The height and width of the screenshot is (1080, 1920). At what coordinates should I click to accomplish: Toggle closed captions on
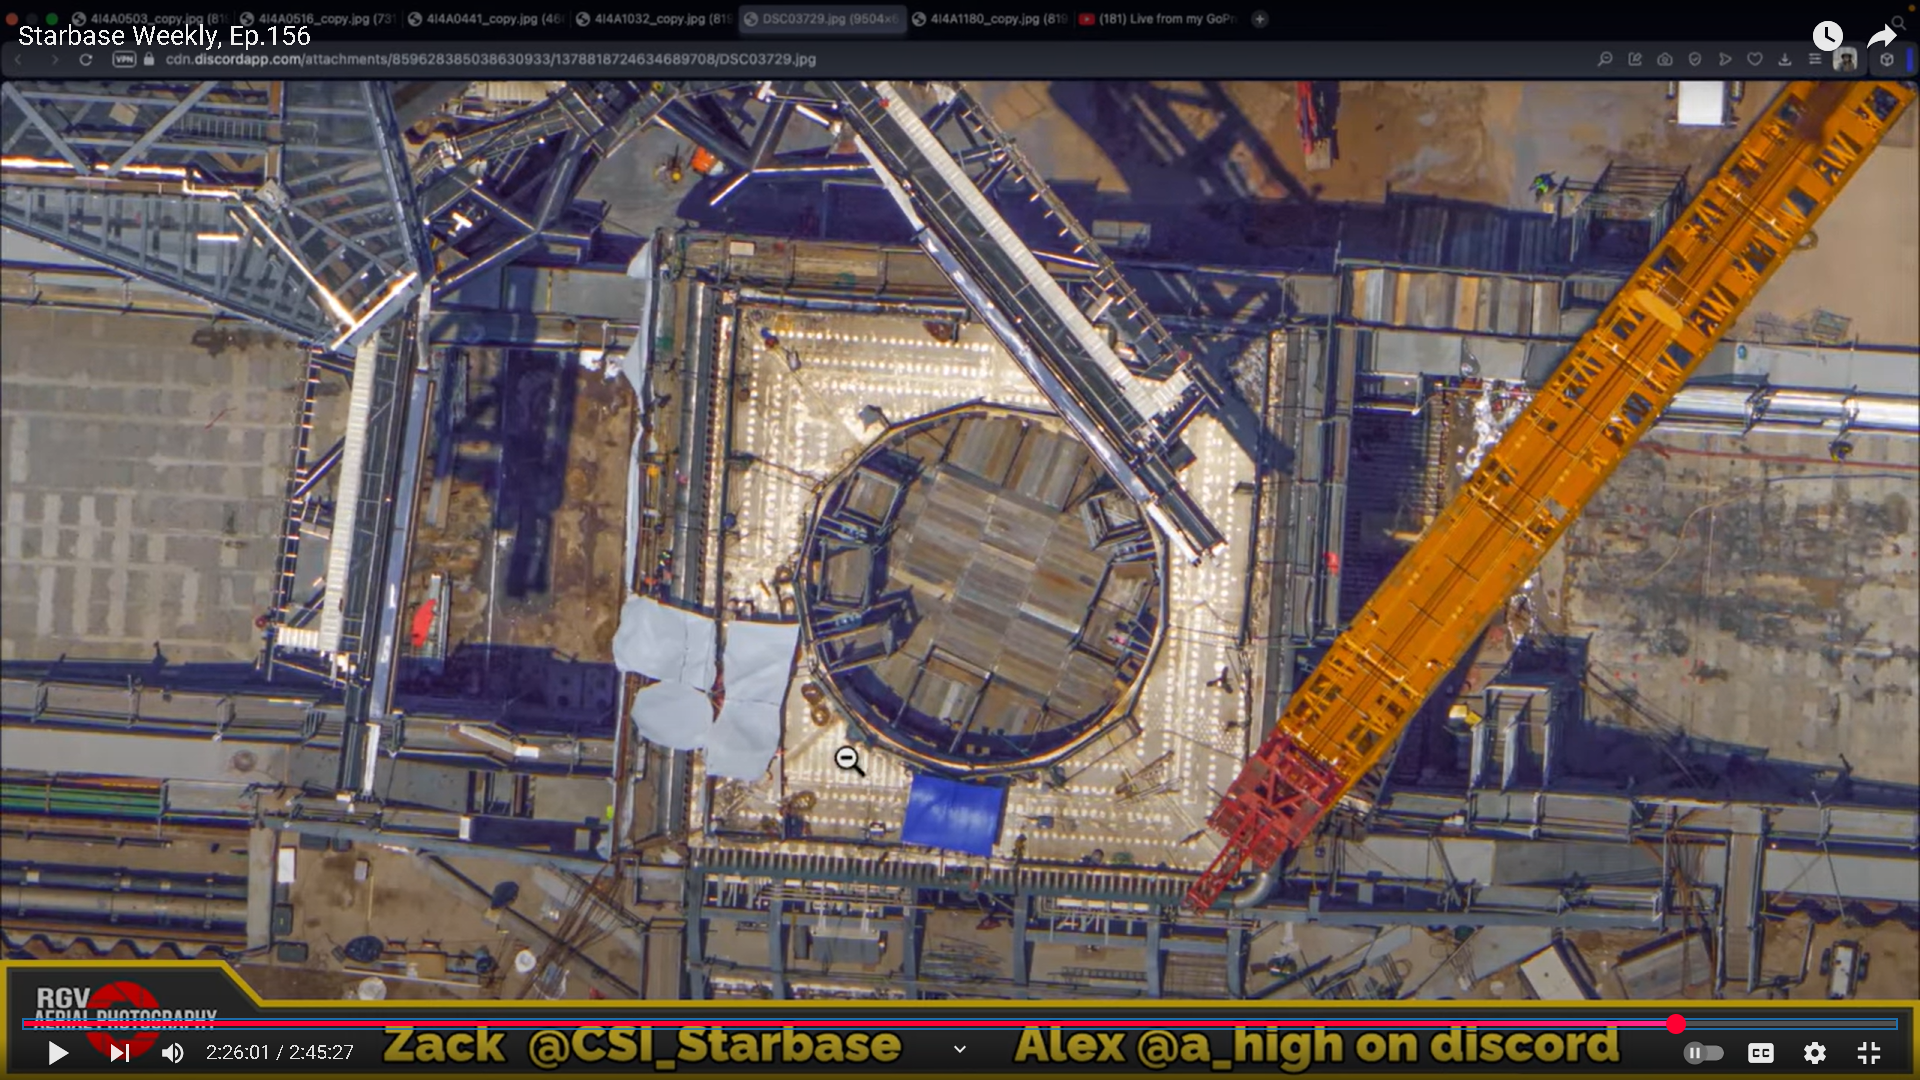(1760, 1052)
